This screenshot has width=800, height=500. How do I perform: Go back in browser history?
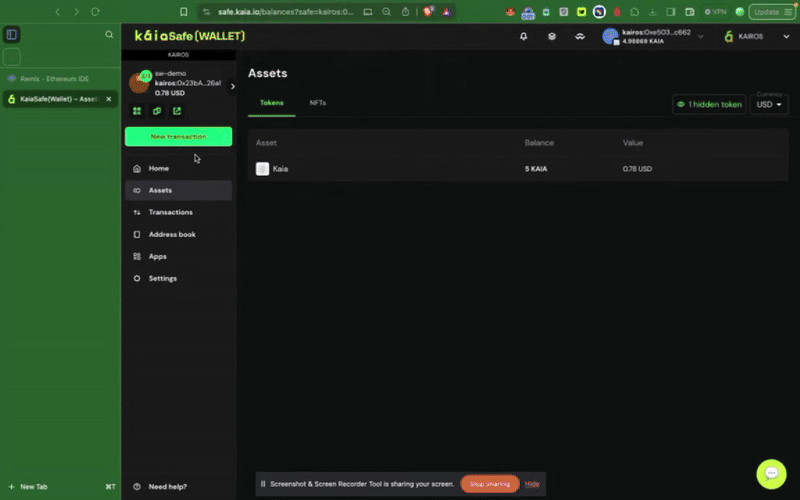click(x=58, y=12)
